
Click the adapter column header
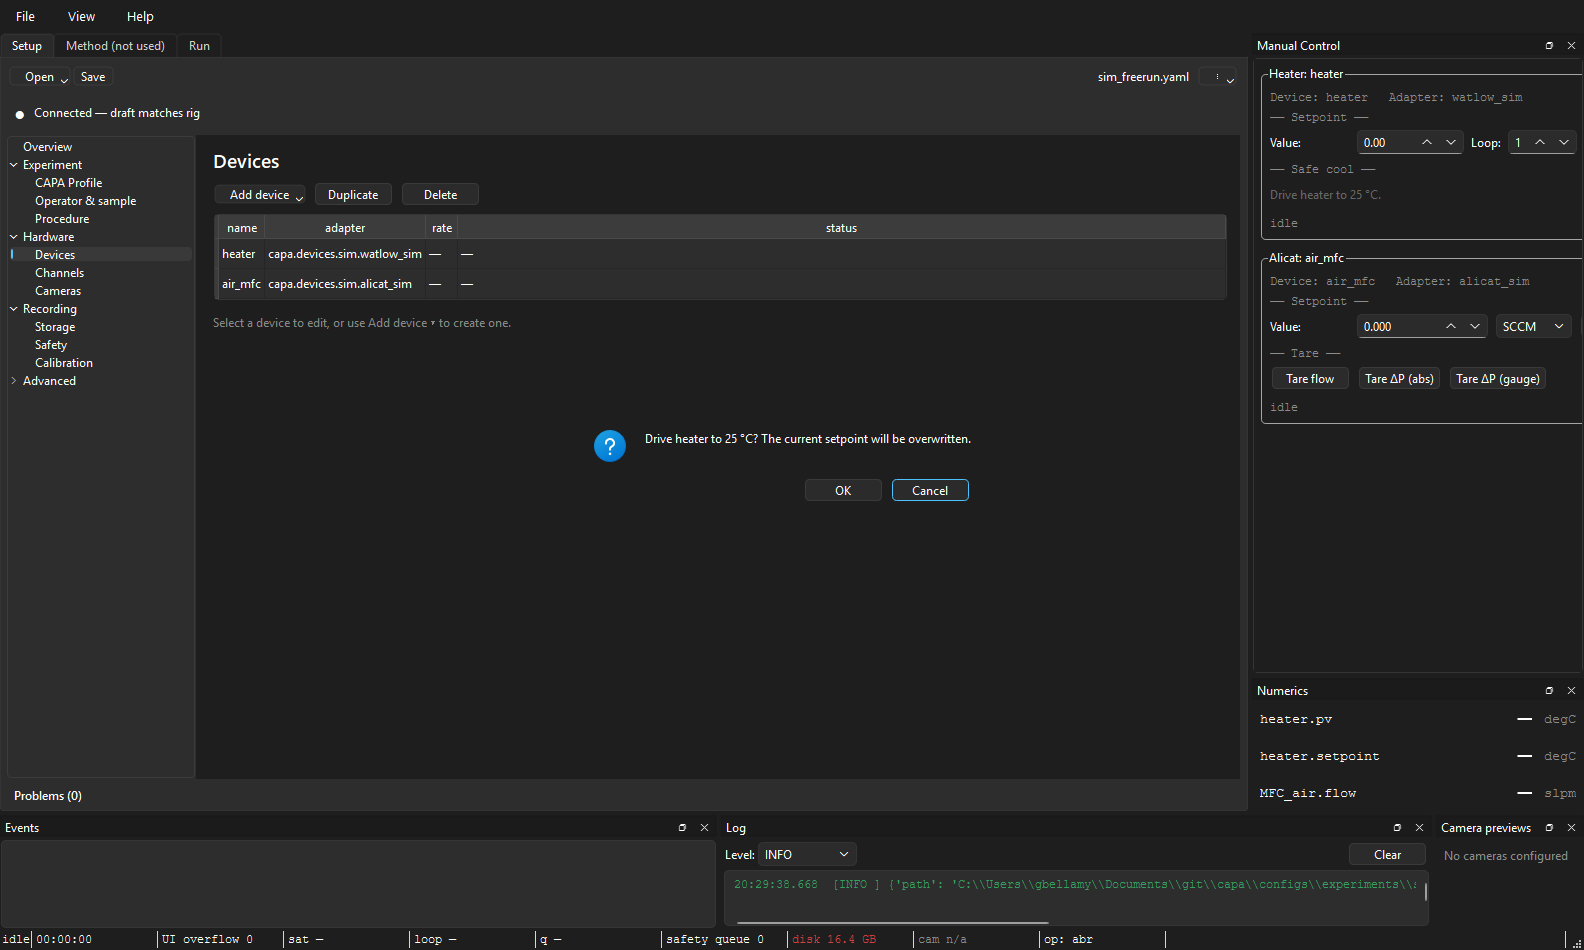pos(345,228)
